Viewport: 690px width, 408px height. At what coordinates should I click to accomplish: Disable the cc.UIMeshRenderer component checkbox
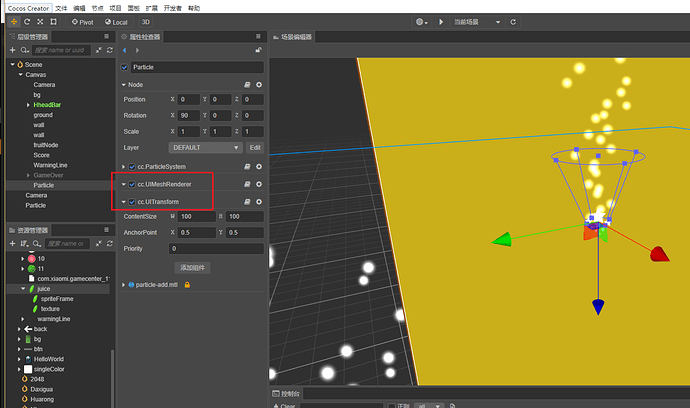tap(132, 184)
